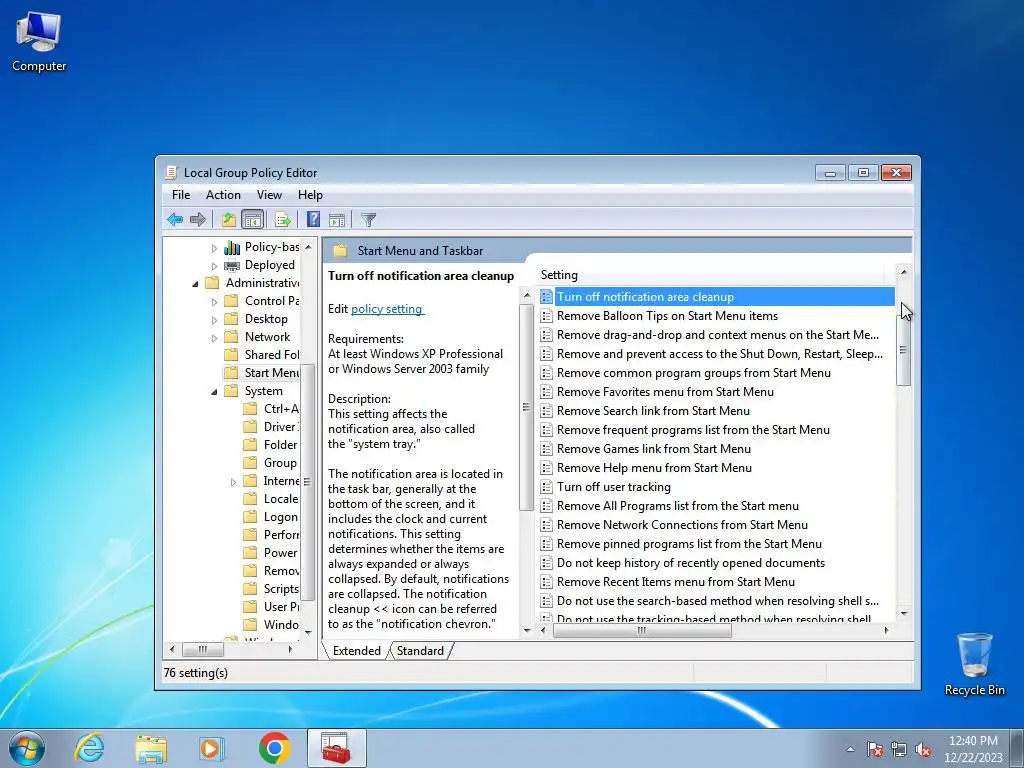Open Windows Media Player from the taskbar
Image resolution: width=1024 pixels, height=768 pixels.
(212, 748)
